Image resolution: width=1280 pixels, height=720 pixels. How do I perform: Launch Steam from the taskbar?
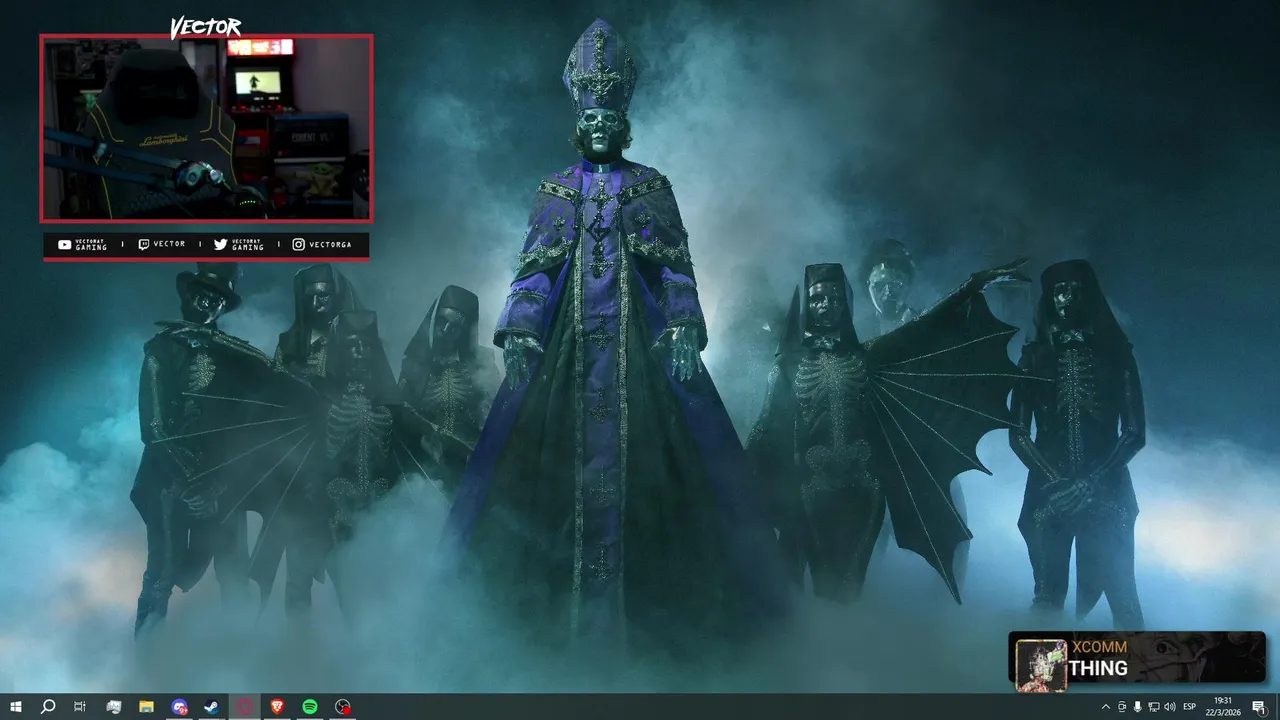click(x=212, y=707)
